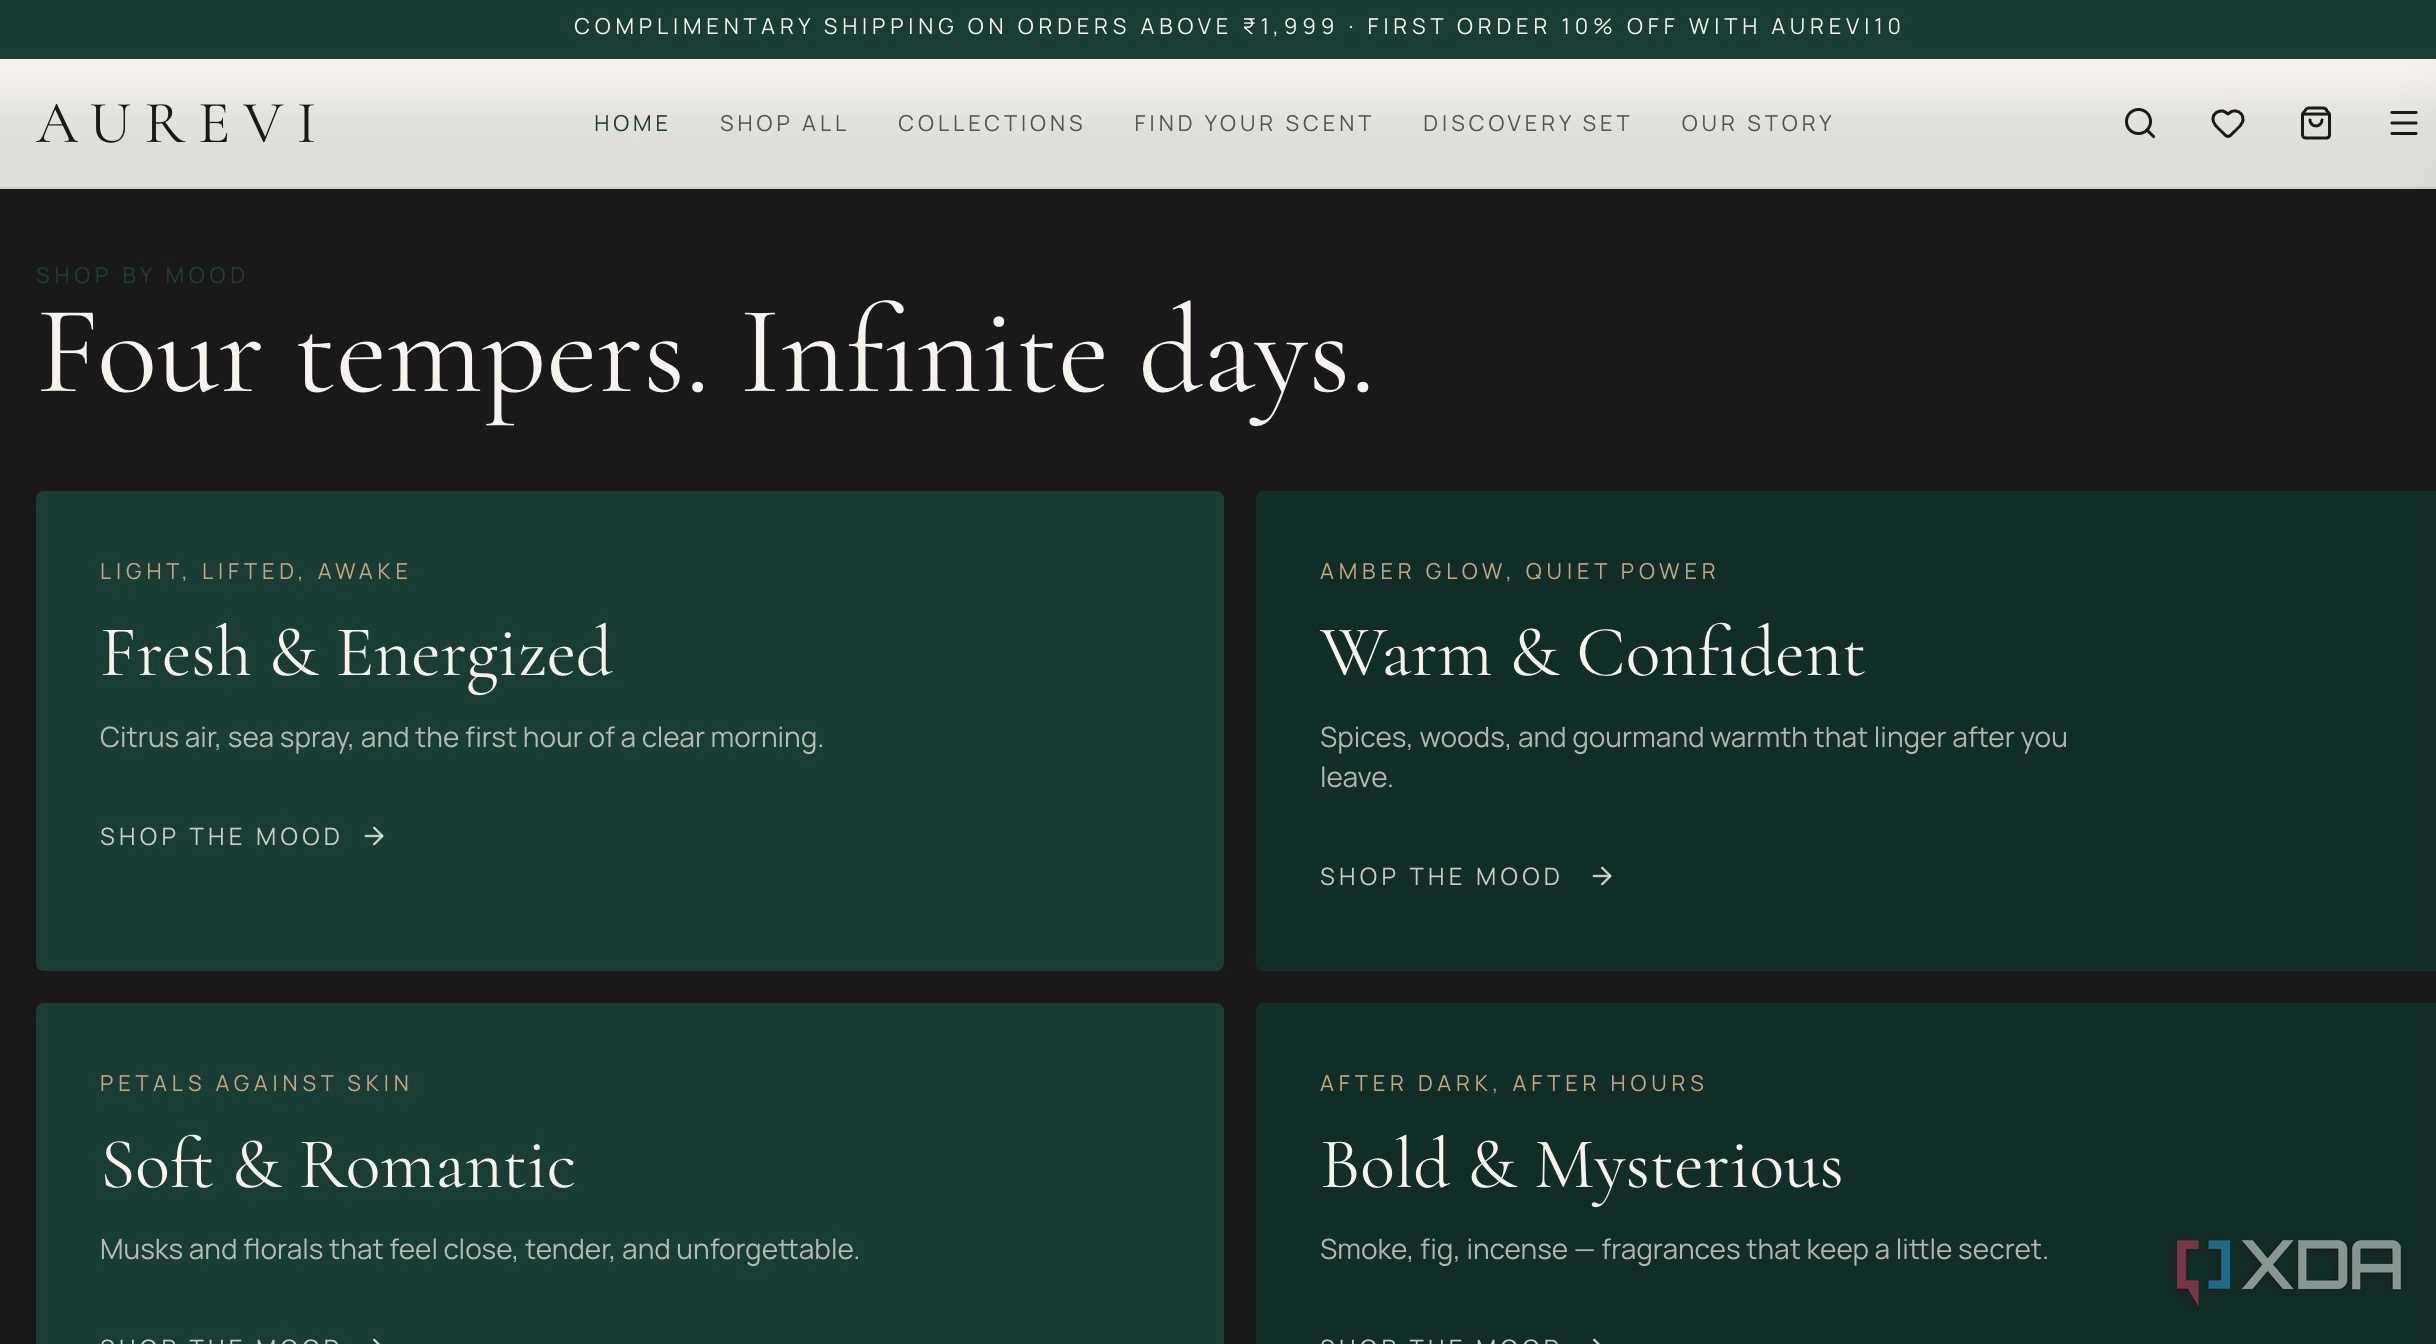Screen dimensions: 2436x1344
Task: Open the hamburger menu icon
Action: pyautogui.click(x=2404, y=123)
